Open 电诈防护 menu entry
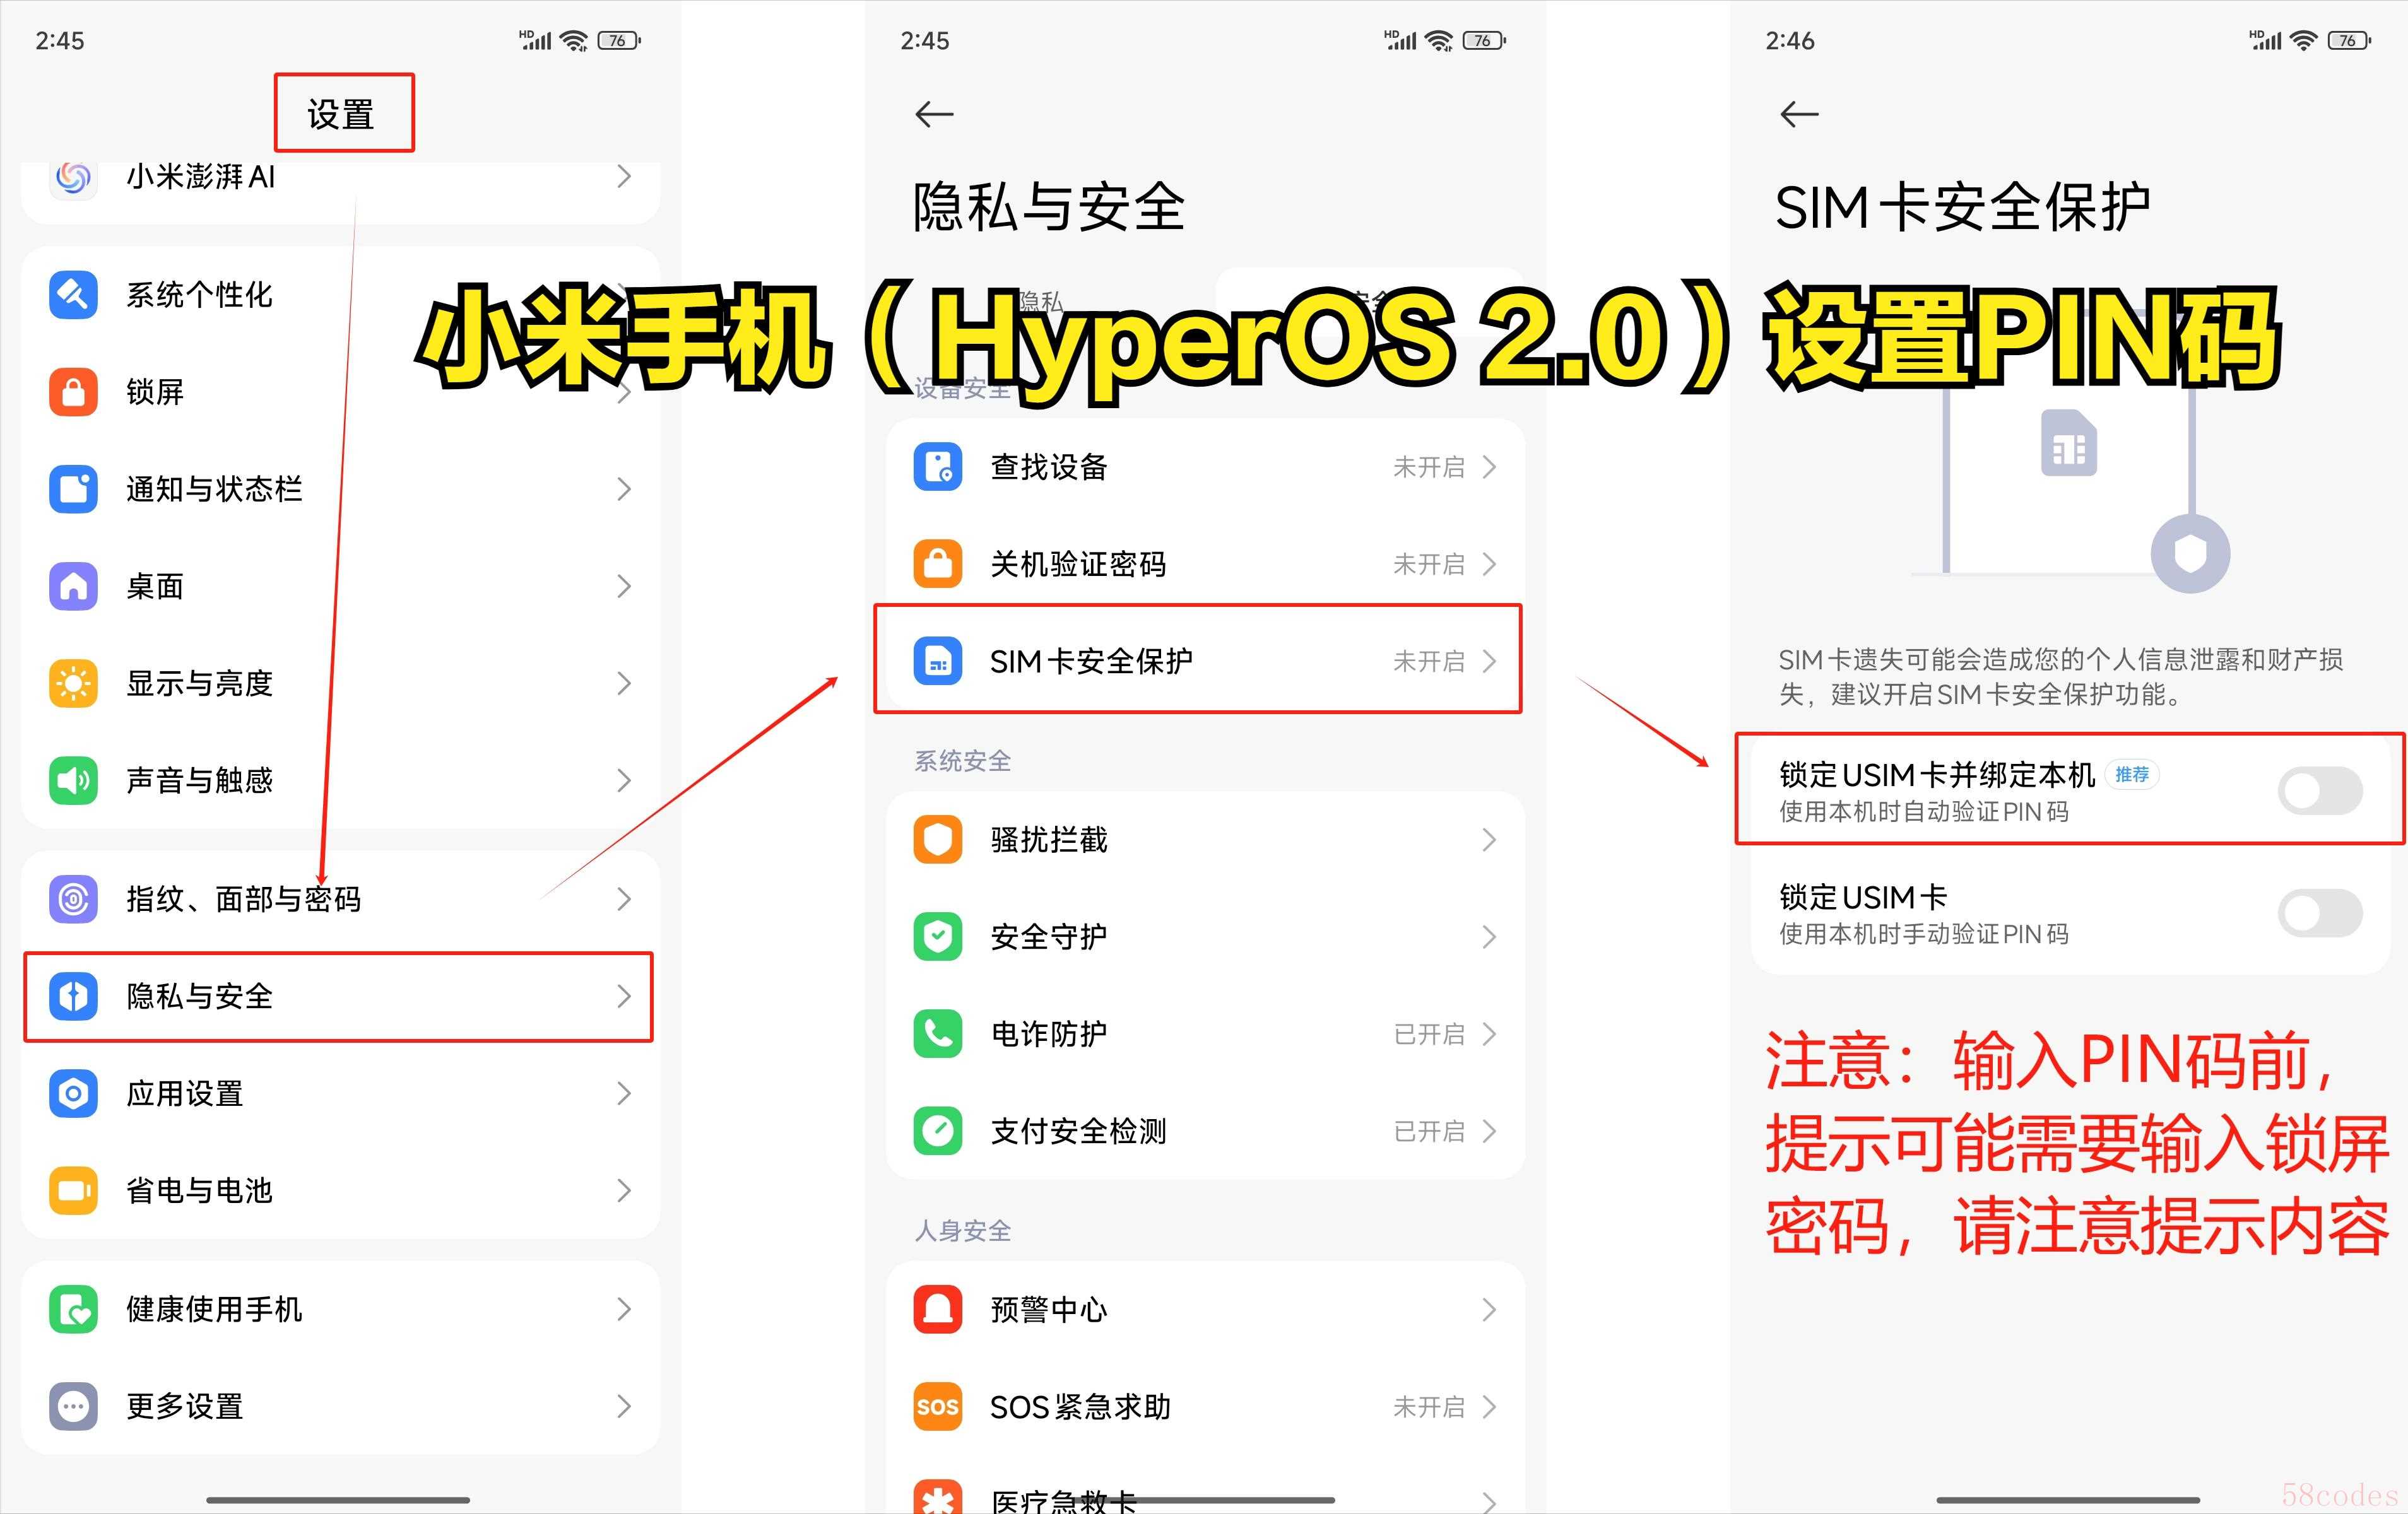This screenshot has width=2408, height=1514. coord(1205,1034)
